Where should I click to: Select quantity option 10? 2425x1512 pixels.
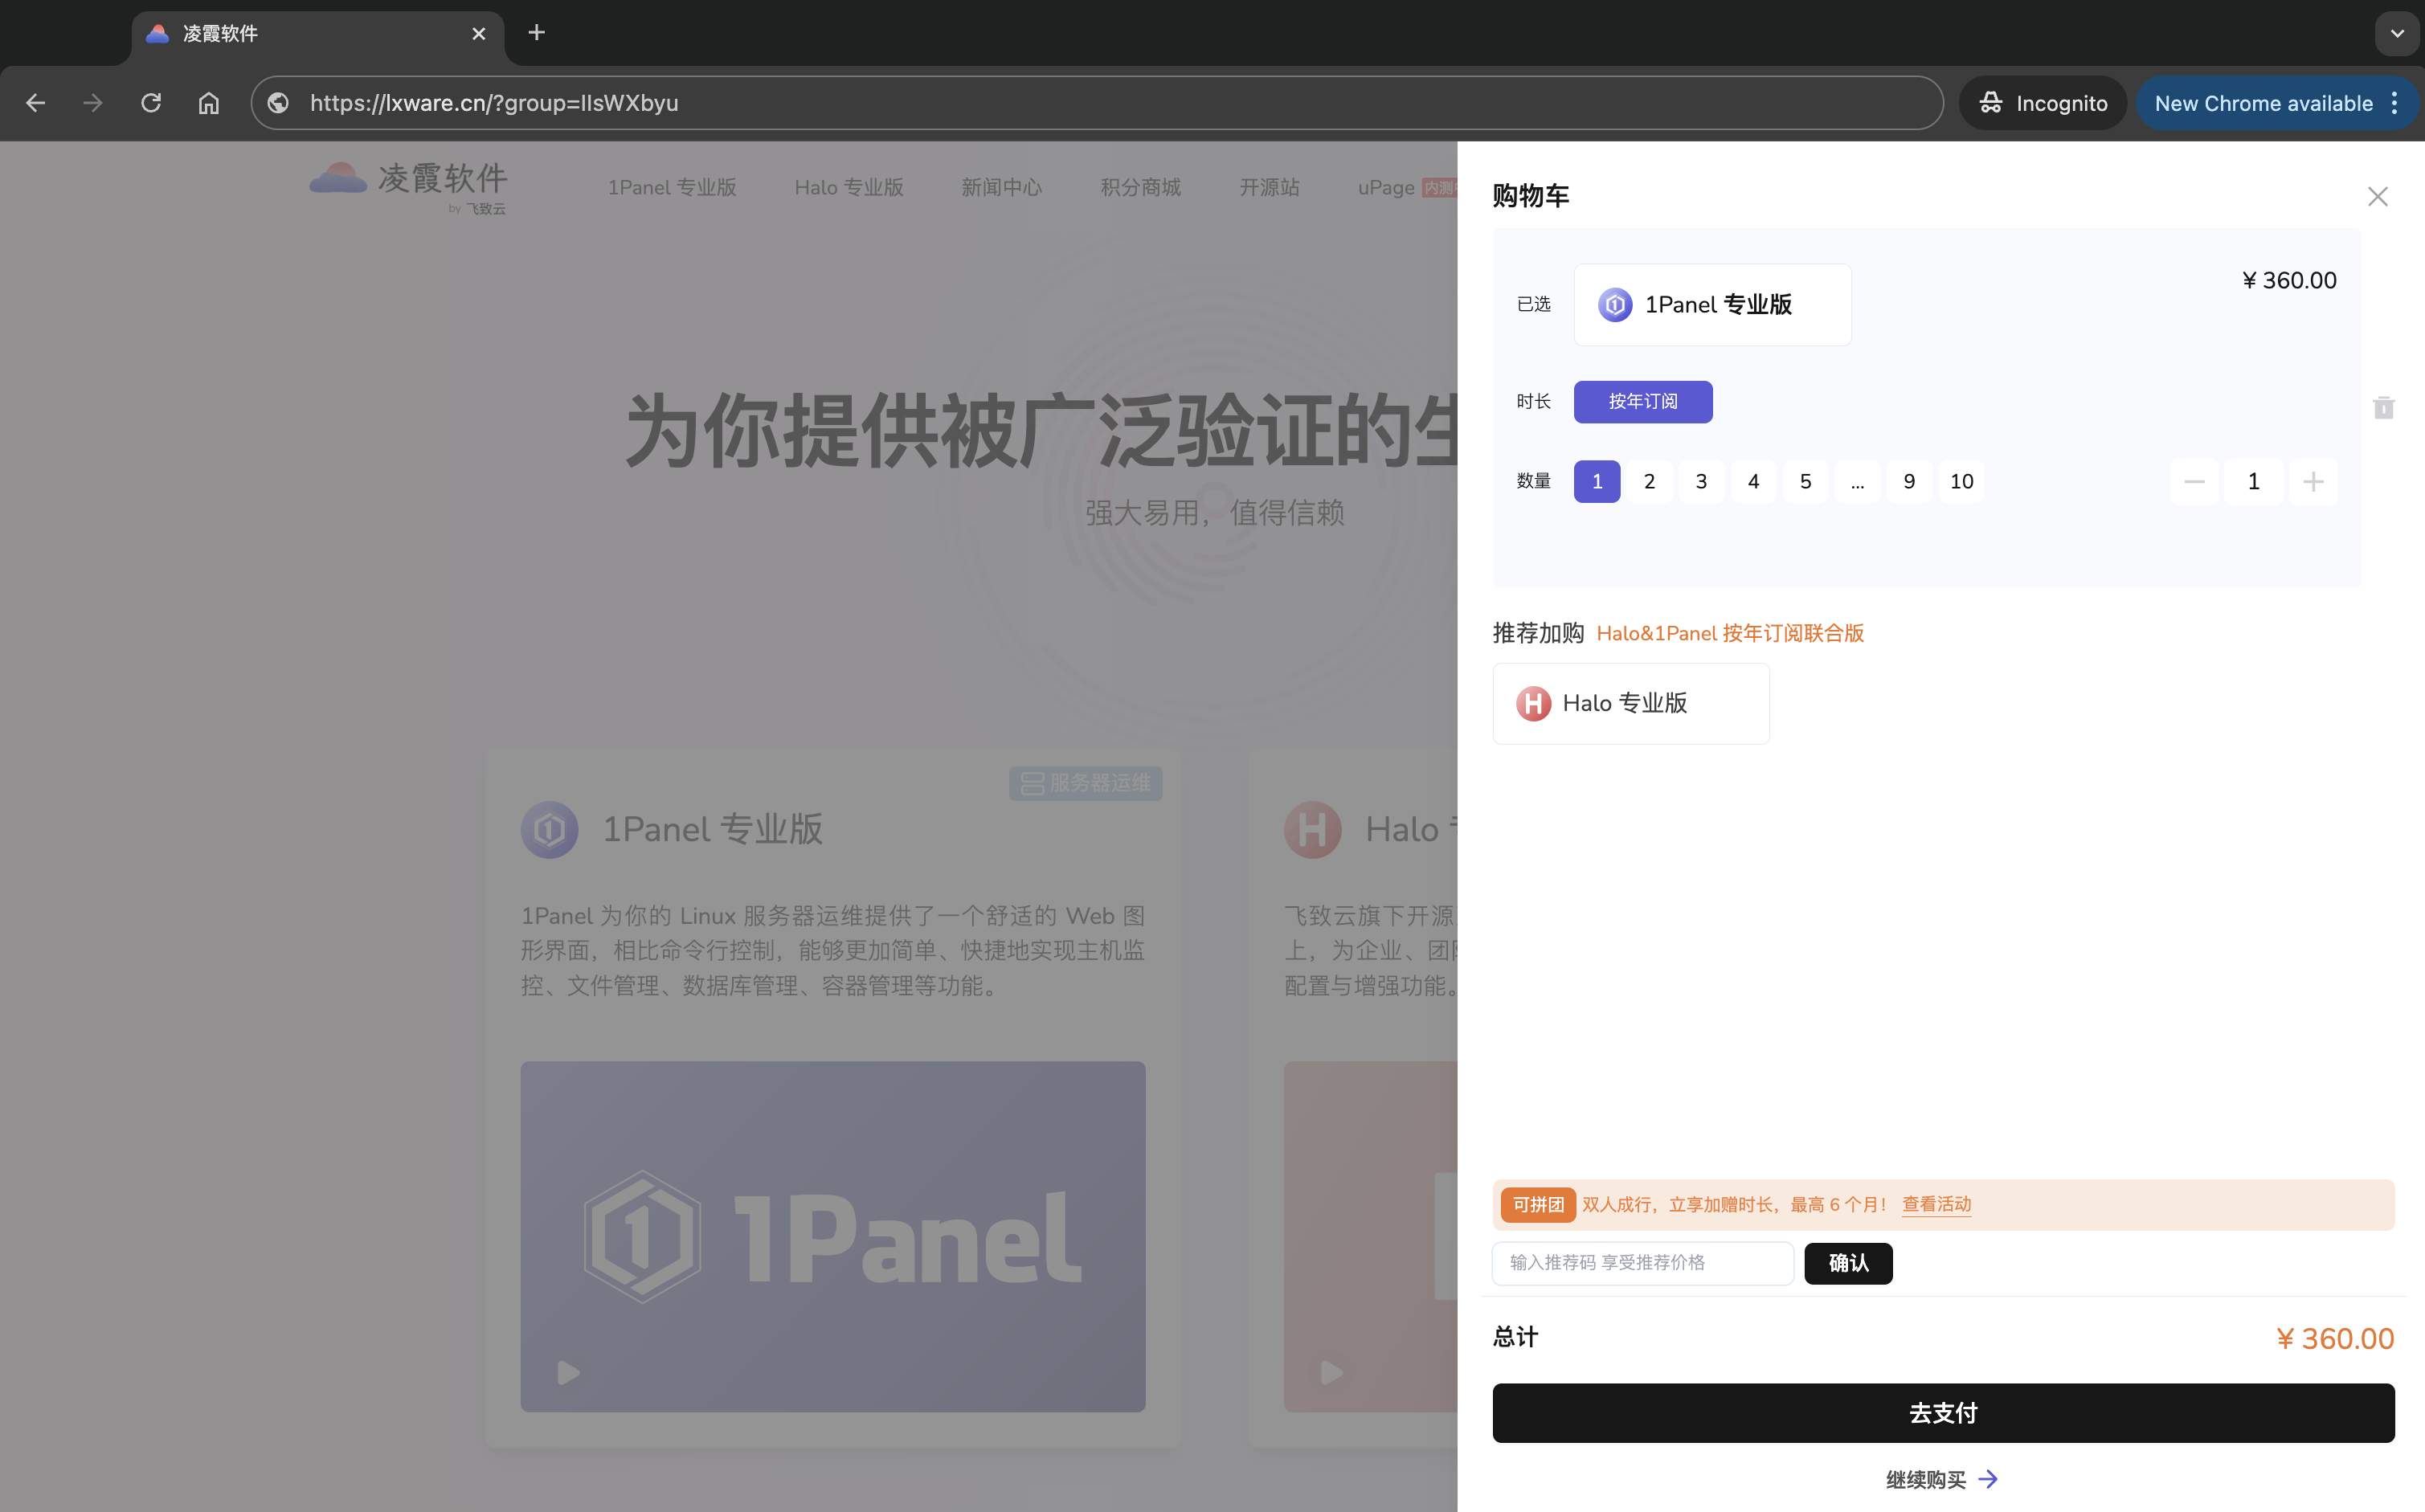[x=1961, y=482]
